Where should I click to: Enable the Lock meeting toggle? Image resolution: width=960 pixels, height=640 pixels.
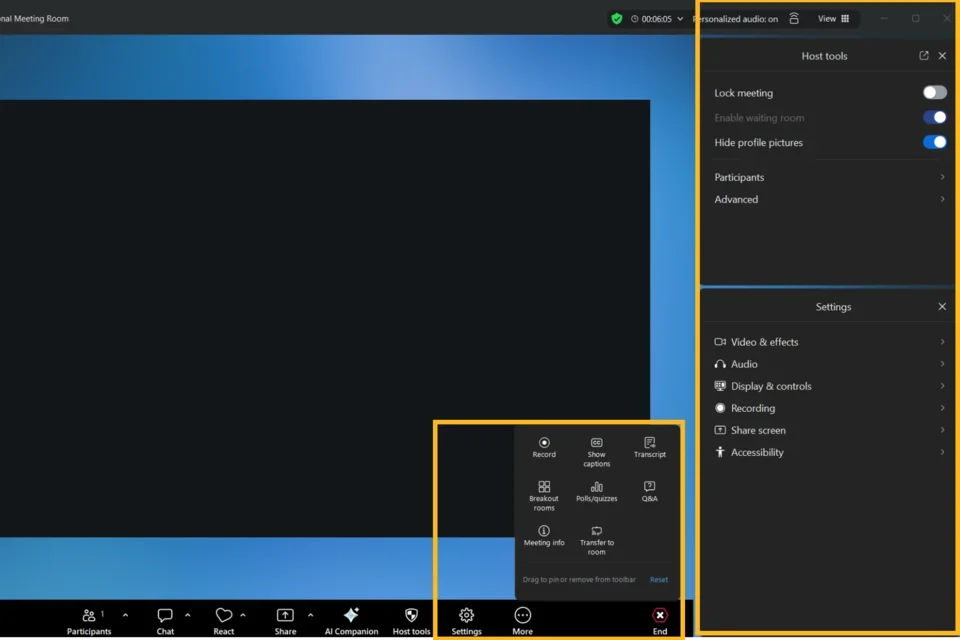tap(934, 92)
